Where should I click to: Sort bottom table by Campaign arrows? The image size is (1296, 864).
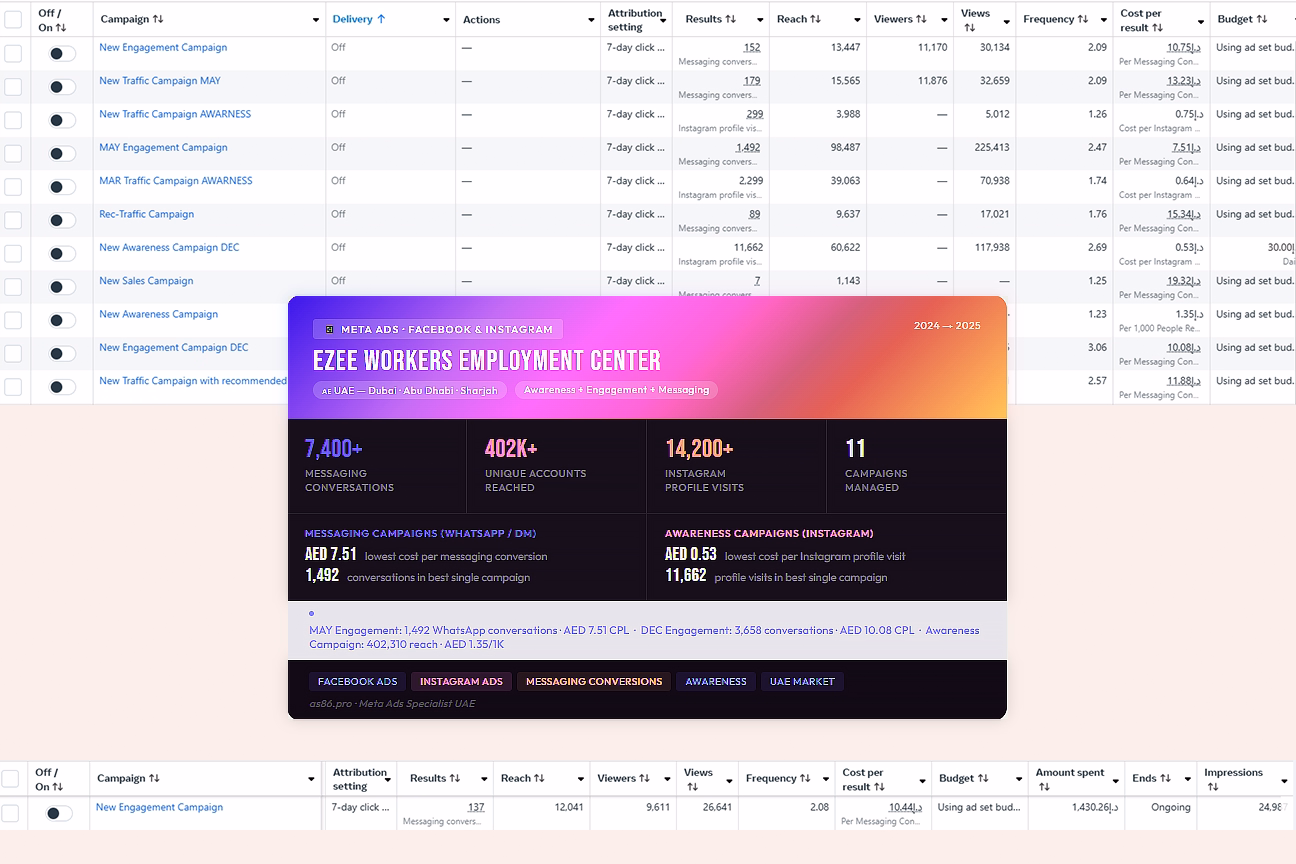tap(154, 778)
